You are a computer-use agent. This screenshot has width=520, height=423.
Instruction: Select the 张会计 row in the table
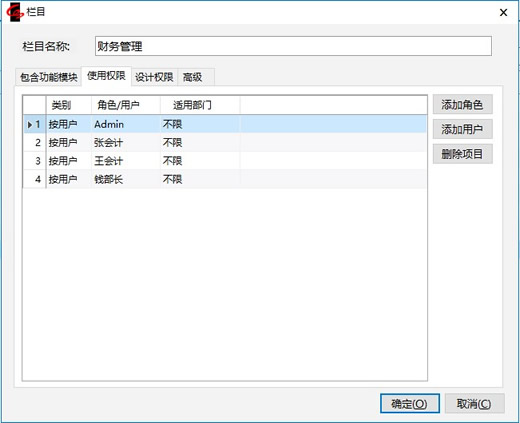[x=225, y=143]
